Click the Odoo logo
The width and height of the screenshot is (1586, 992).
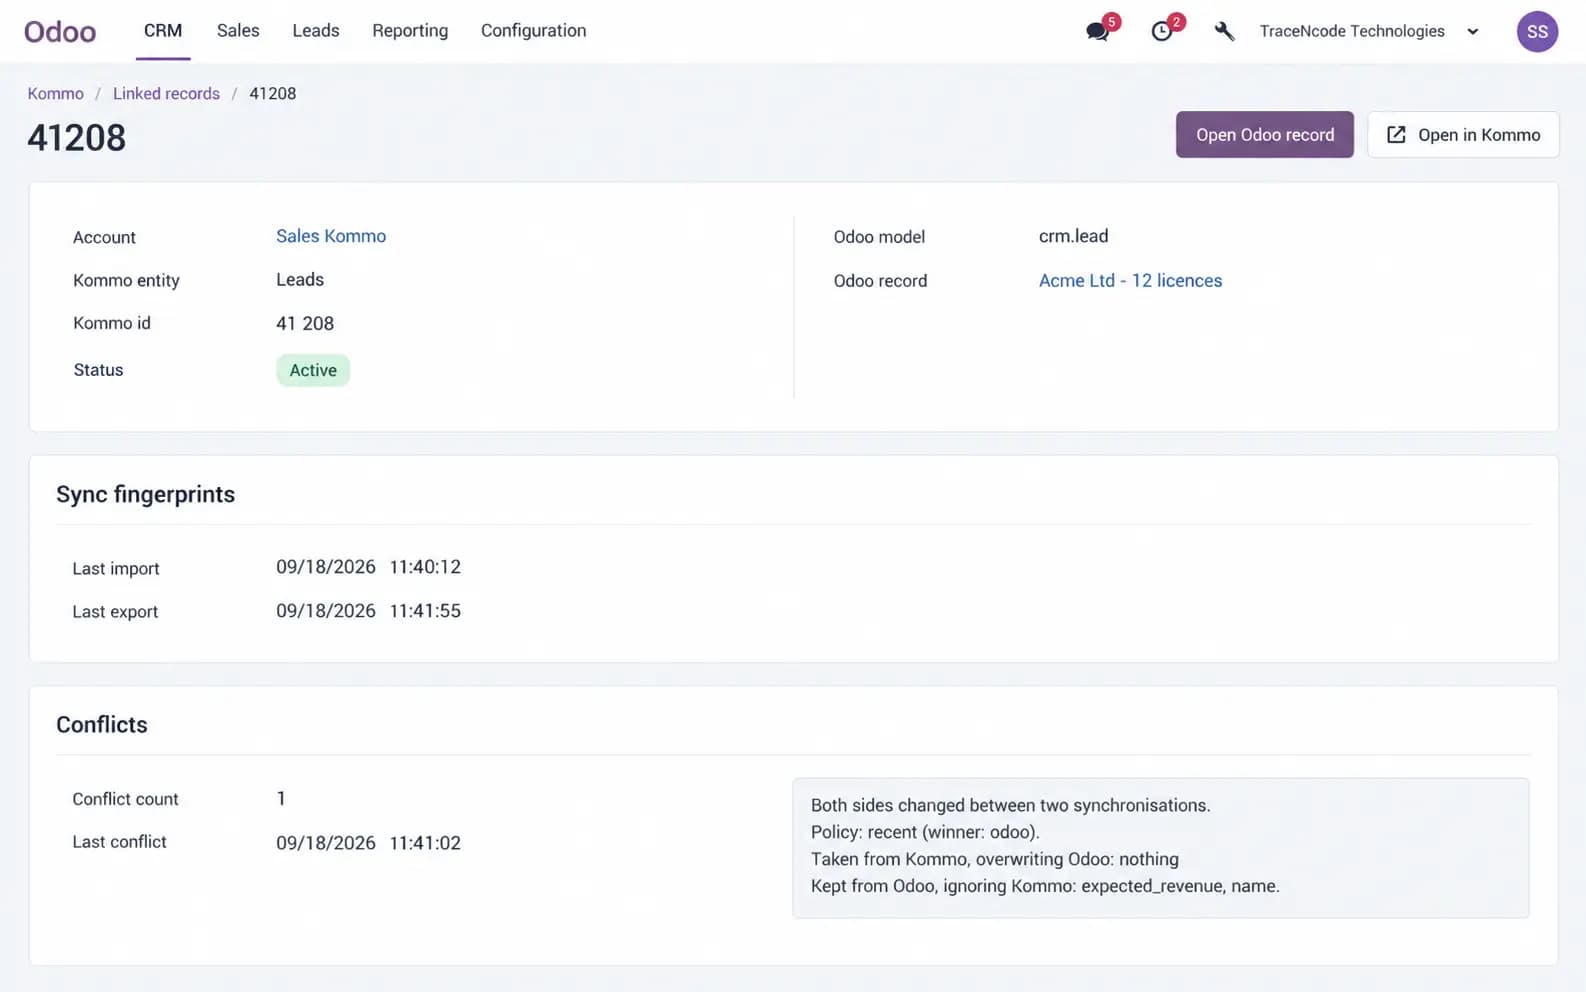(60, 31)
